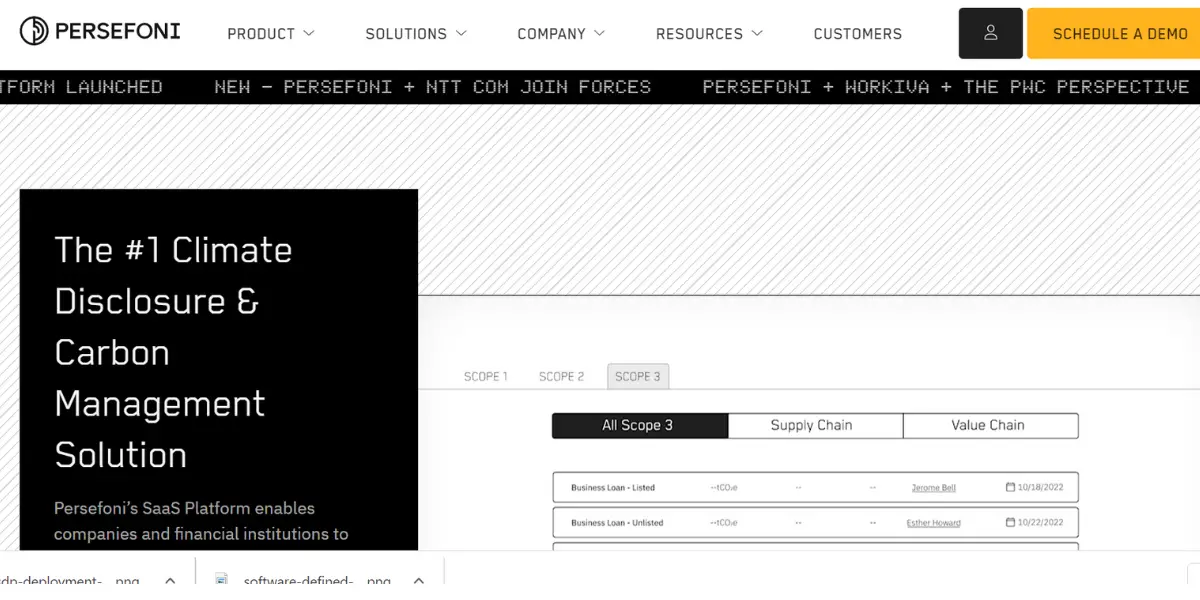Click the 10/18/2022 date
The height and width of the screenshot is (600, 1200).
(x=1040, y=488)
